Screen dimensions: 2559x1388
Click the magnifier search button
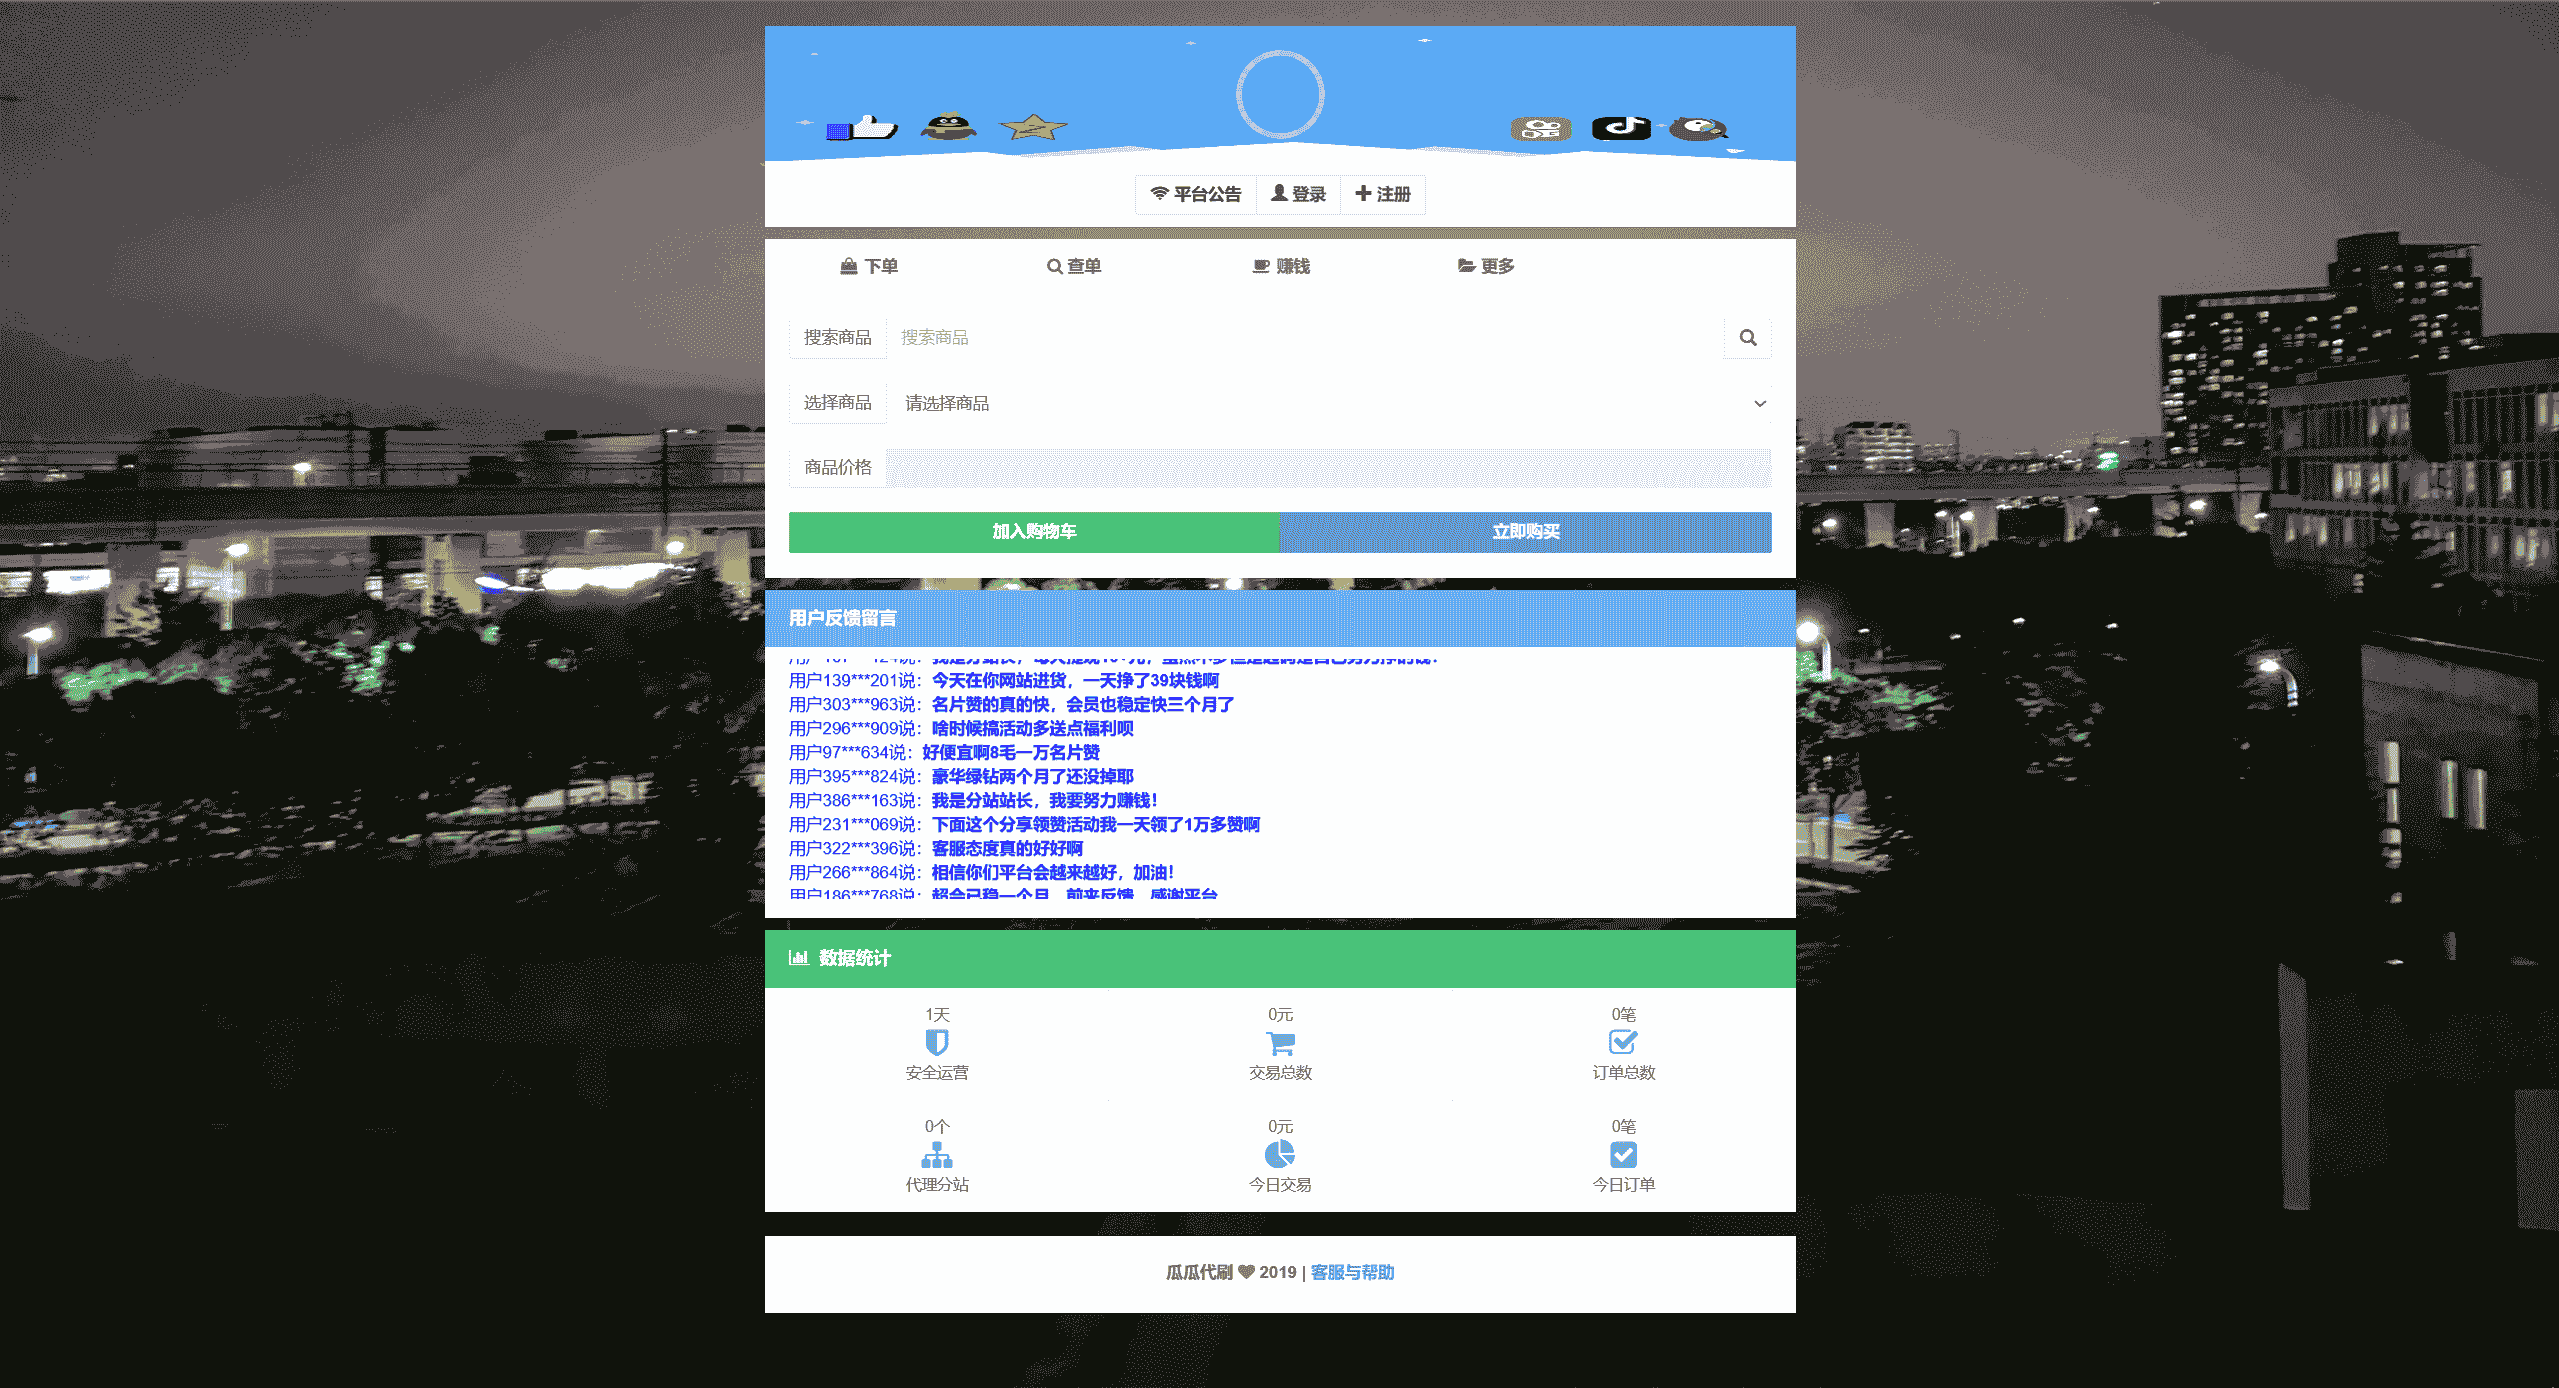(1747, 338)
